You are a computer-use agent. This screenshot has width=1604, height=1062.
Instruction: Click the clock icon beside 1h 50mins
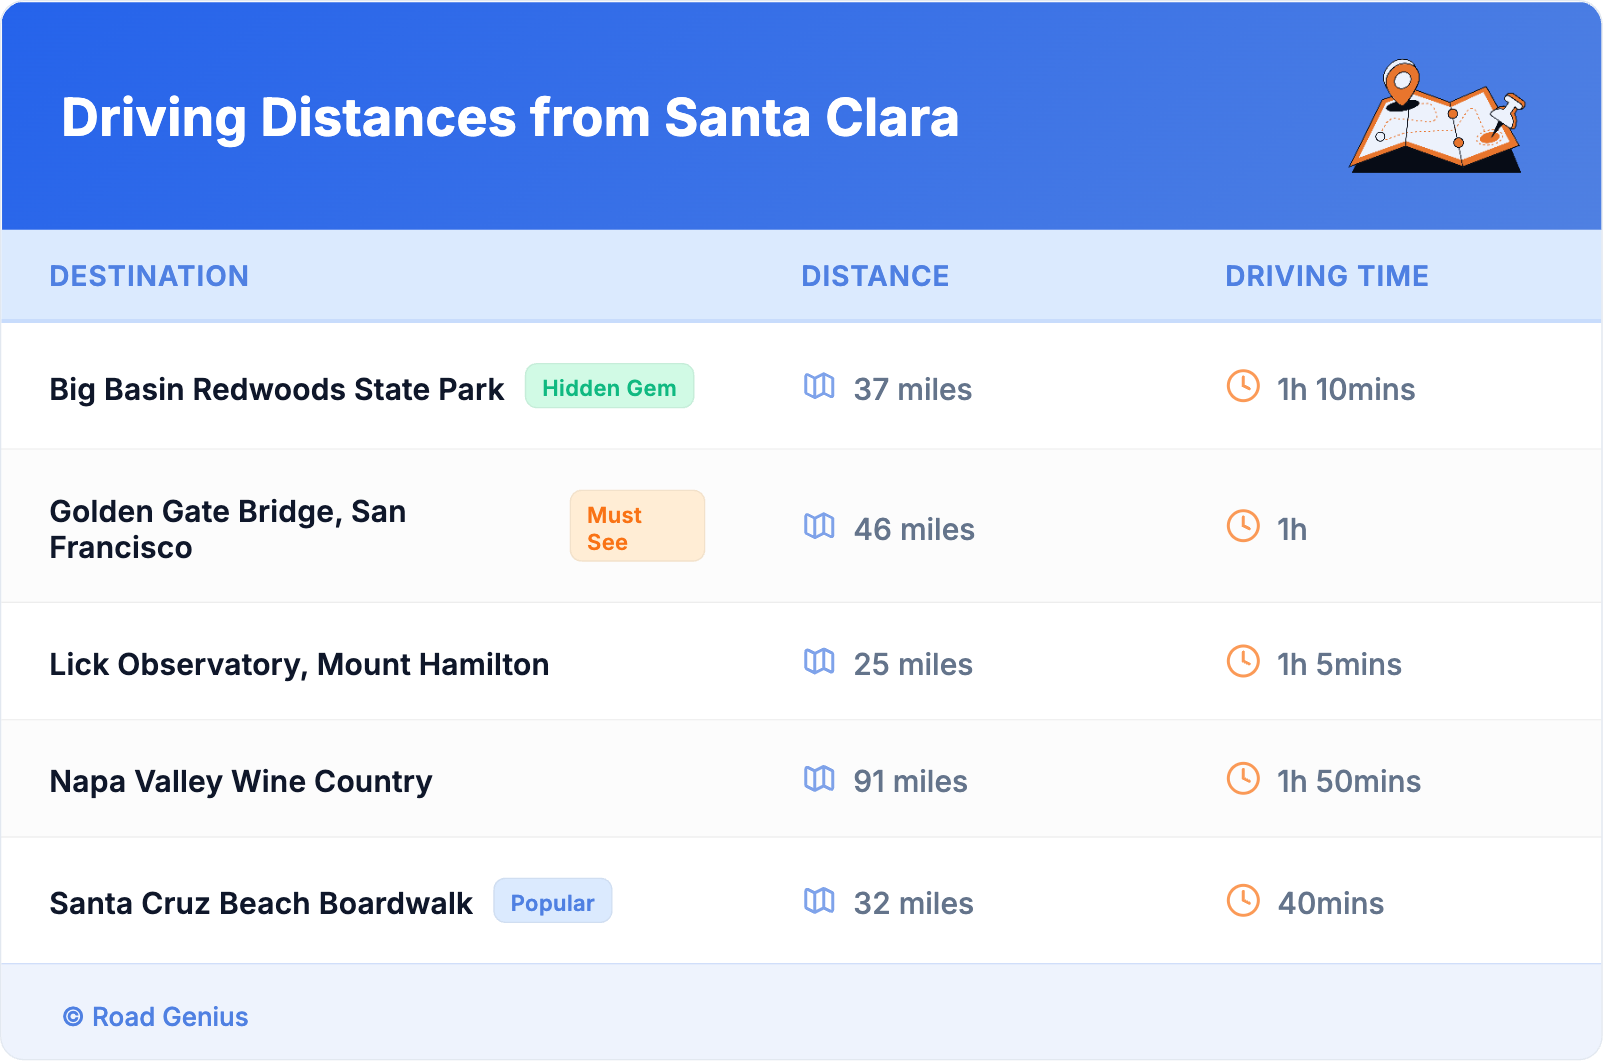(1243, 779)
